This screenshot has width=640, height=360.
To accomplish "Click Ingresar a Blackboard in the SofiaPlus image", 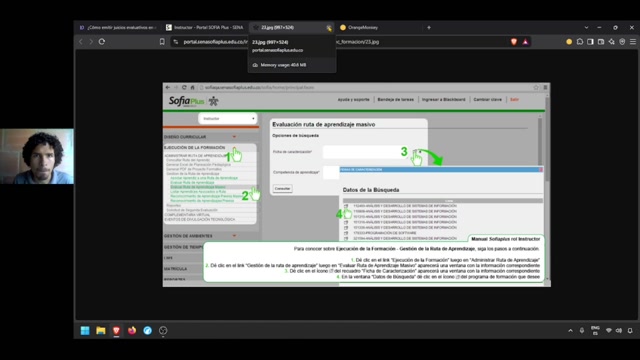I will [x=444, y=100].
